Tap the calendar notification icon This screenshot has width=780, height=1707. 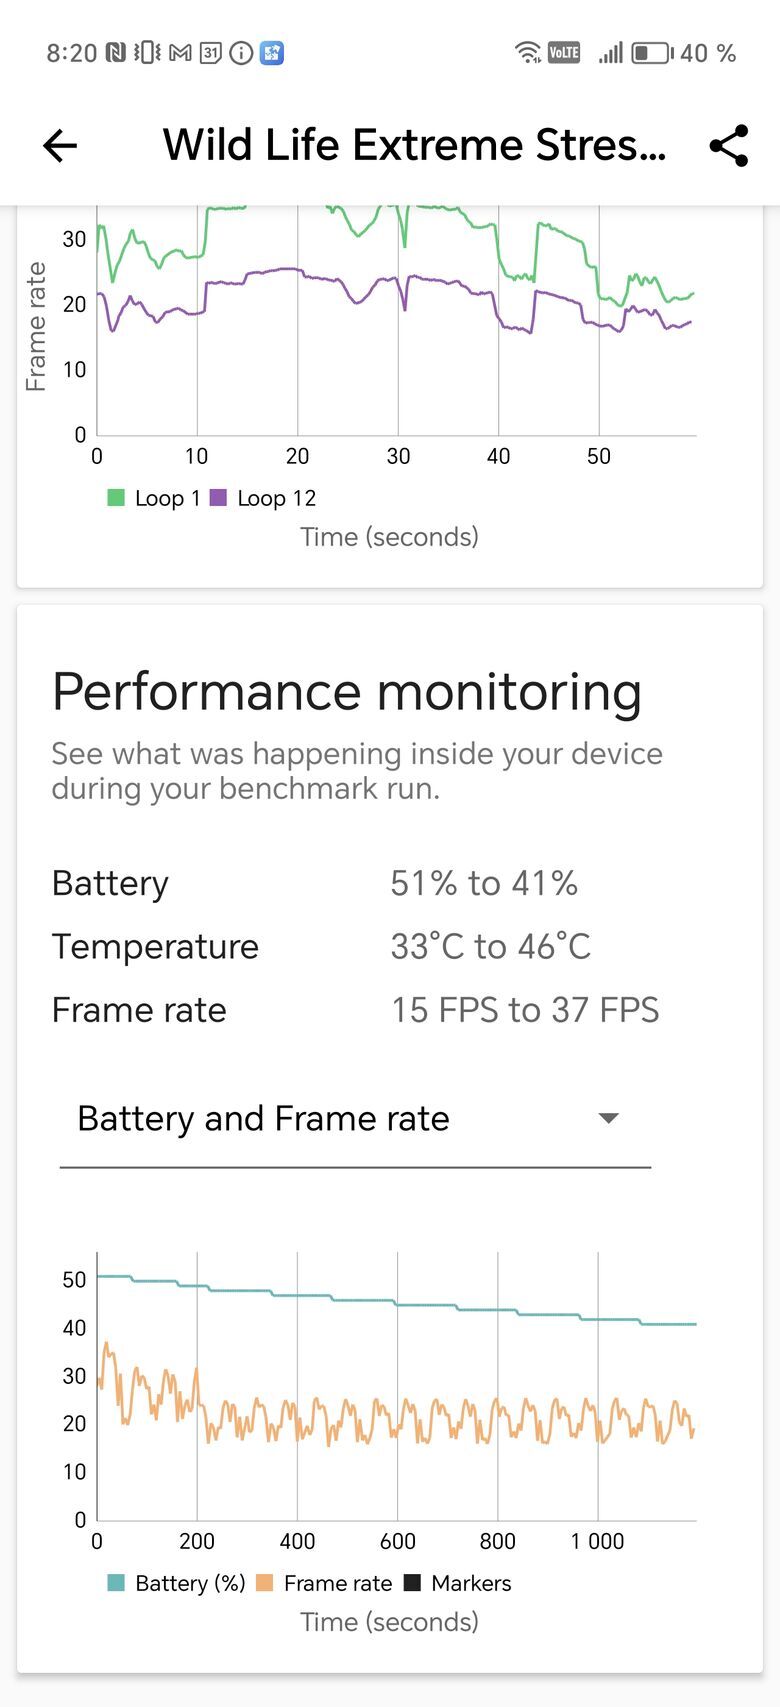(x=210, y=53)
